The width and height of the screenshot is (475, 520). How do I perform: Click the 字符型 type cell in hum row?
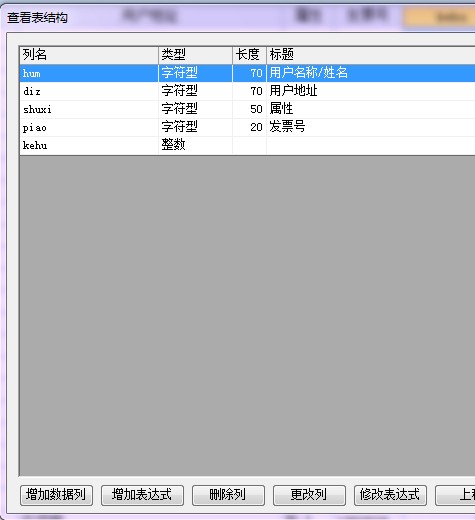195,73
